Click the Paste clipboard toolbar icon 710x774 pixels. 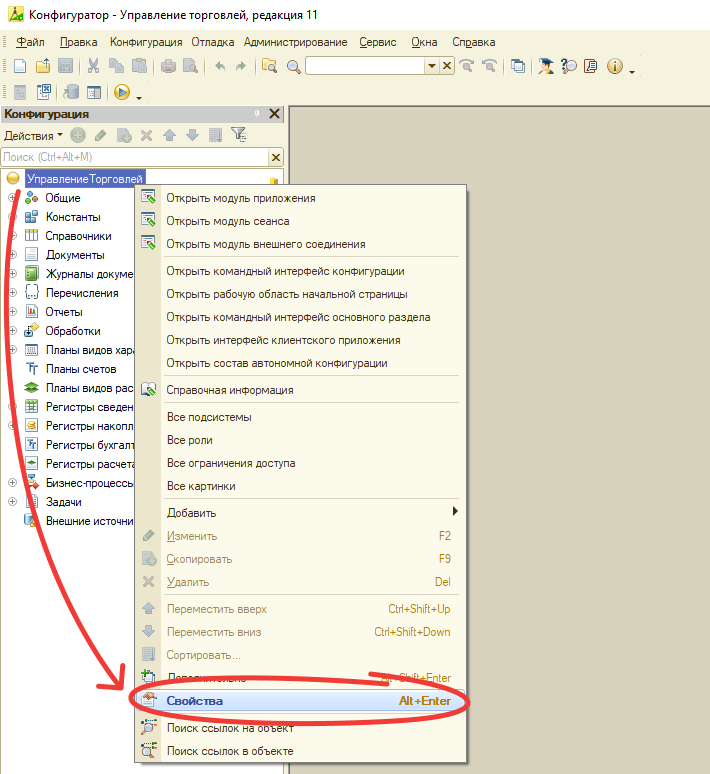139,66
